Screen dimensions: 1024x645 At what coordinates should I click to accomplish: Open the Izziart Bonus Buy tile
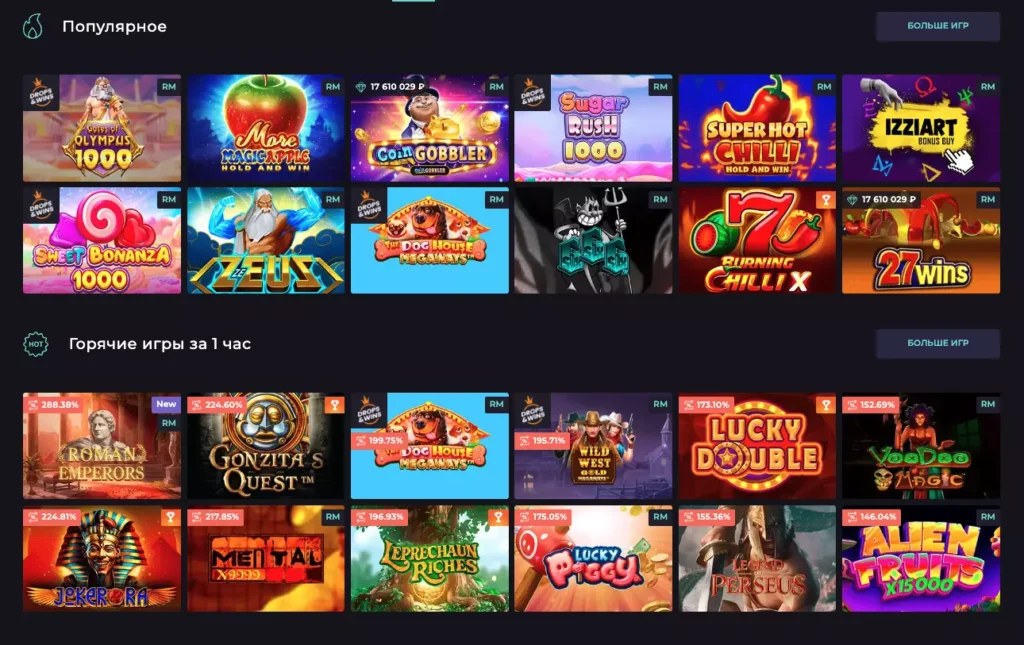point(921,128)
